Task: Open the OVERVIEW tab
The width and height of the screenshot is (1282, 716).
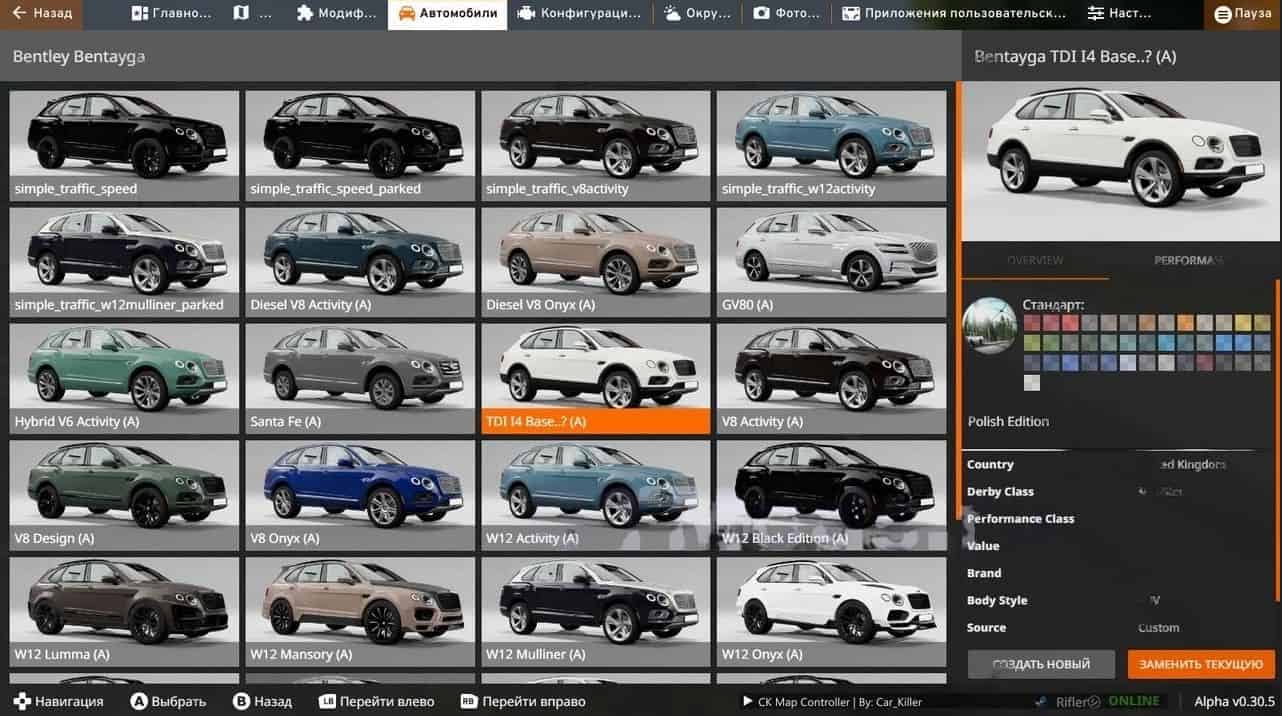Action: [1035, 260]
